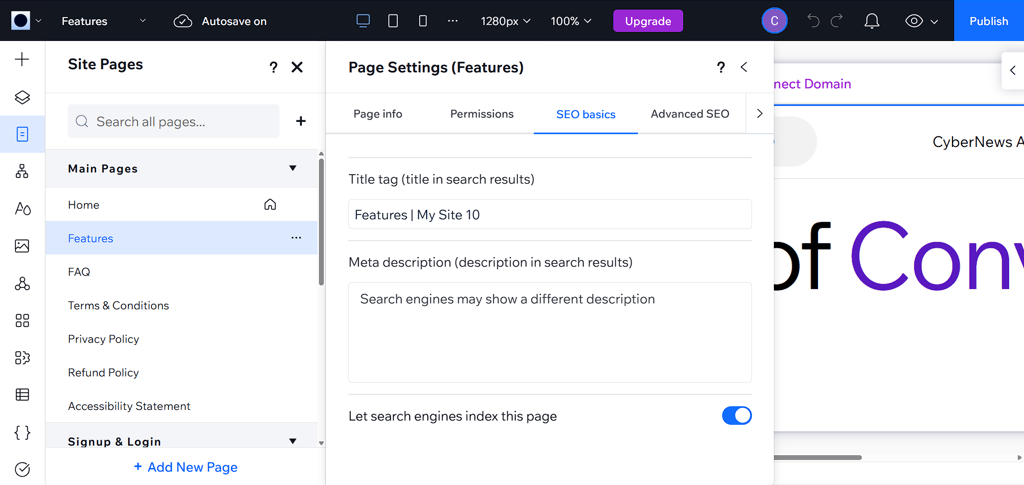Open more breakpoints ellipsis in top bar
1024x485 pixels.
click(x=453, y=21)
